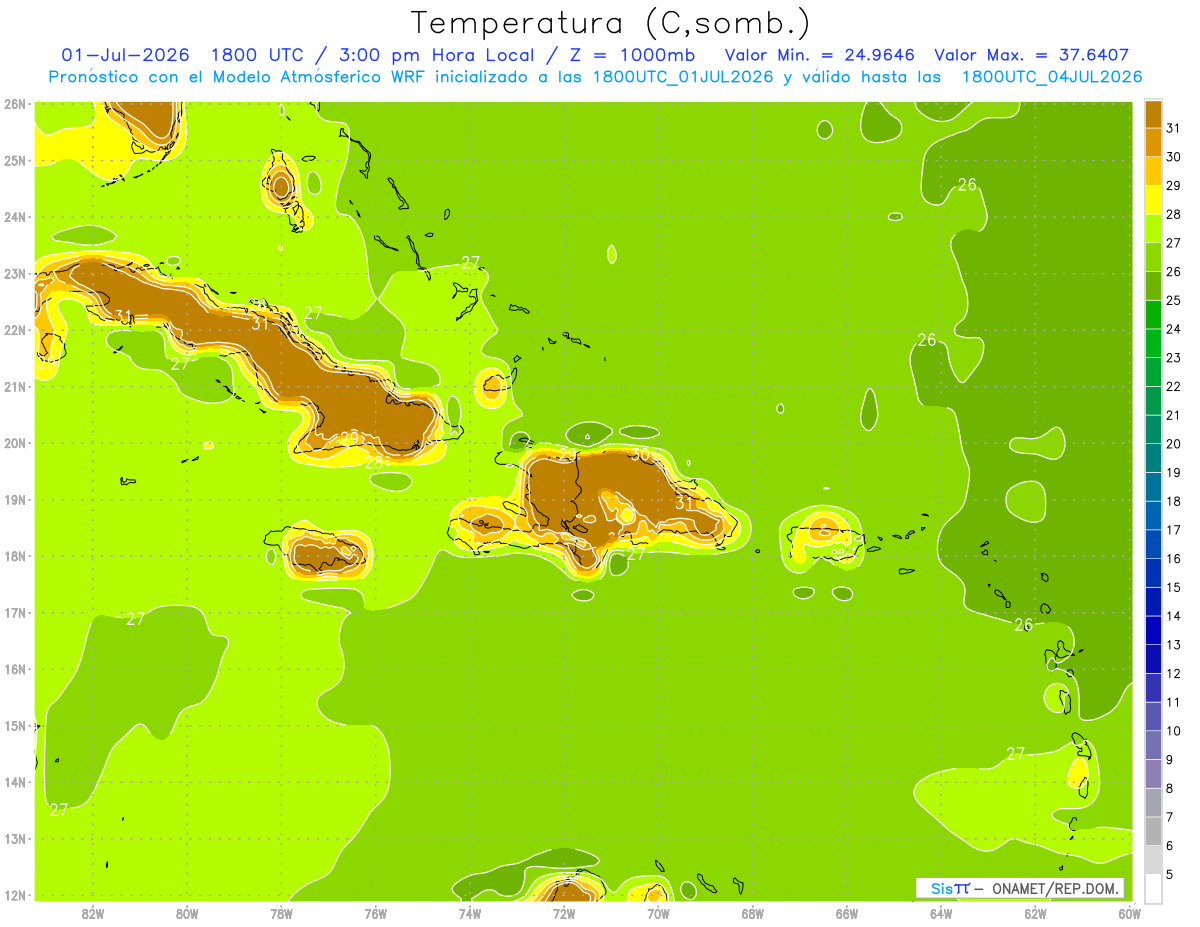Click legend value label "20" on the color bar
This screenshot has height=927, width=1200.
coord(1174,444)
